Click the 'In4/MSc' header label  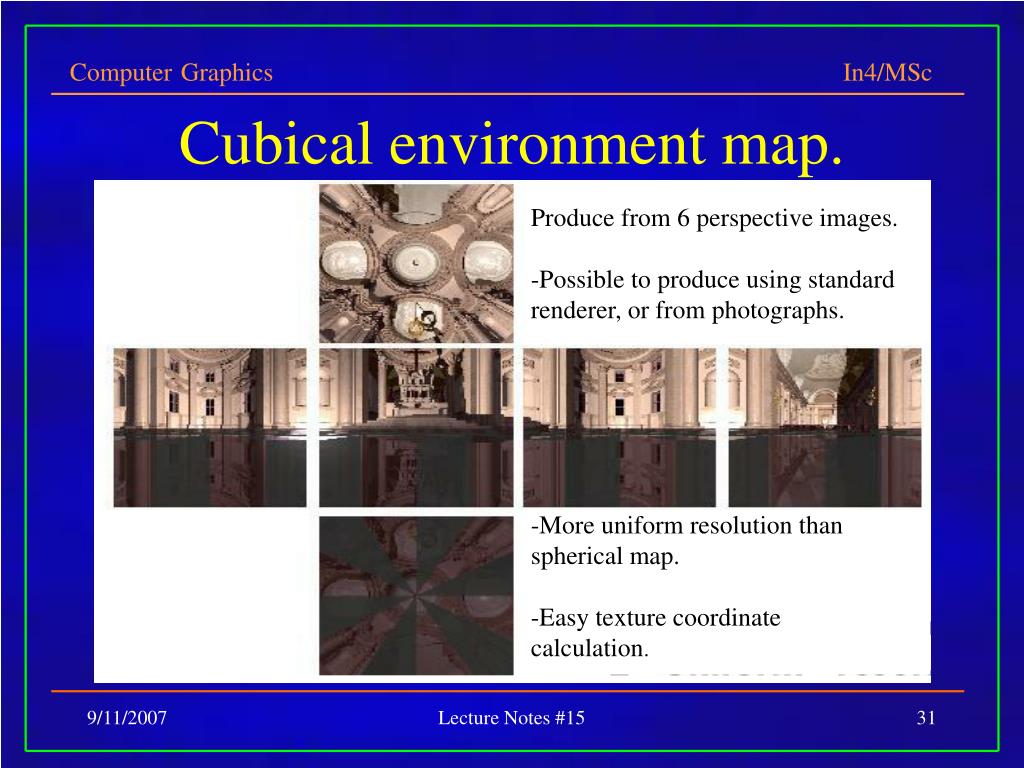coord(887,72)
